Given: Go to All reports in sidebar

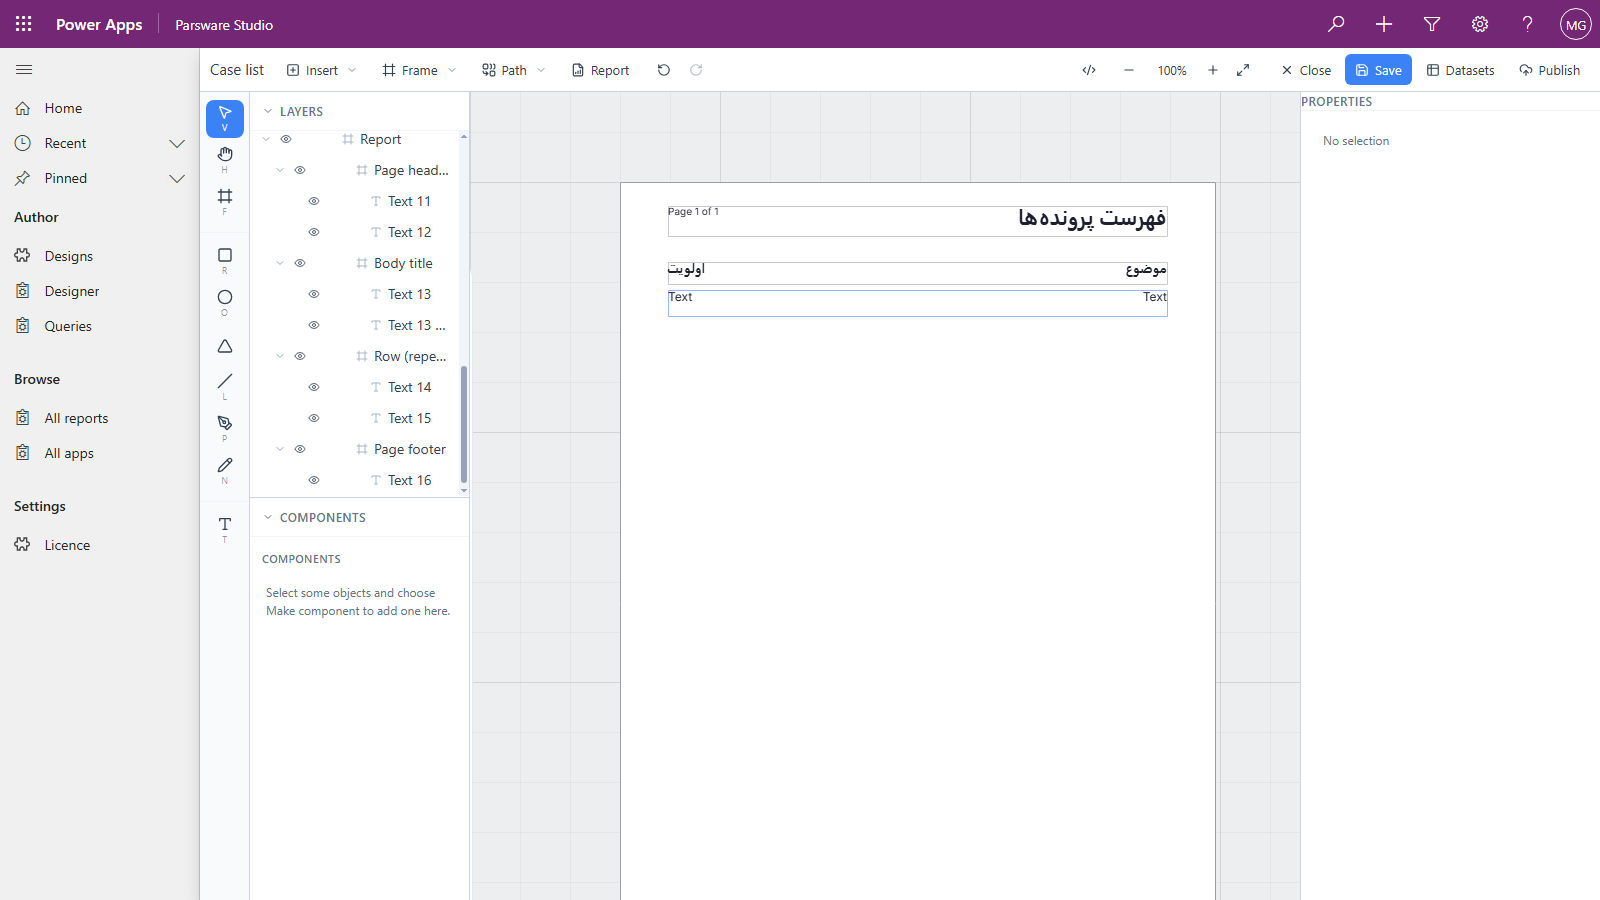Looking at the screenshot, I should [x=76, y=418].
